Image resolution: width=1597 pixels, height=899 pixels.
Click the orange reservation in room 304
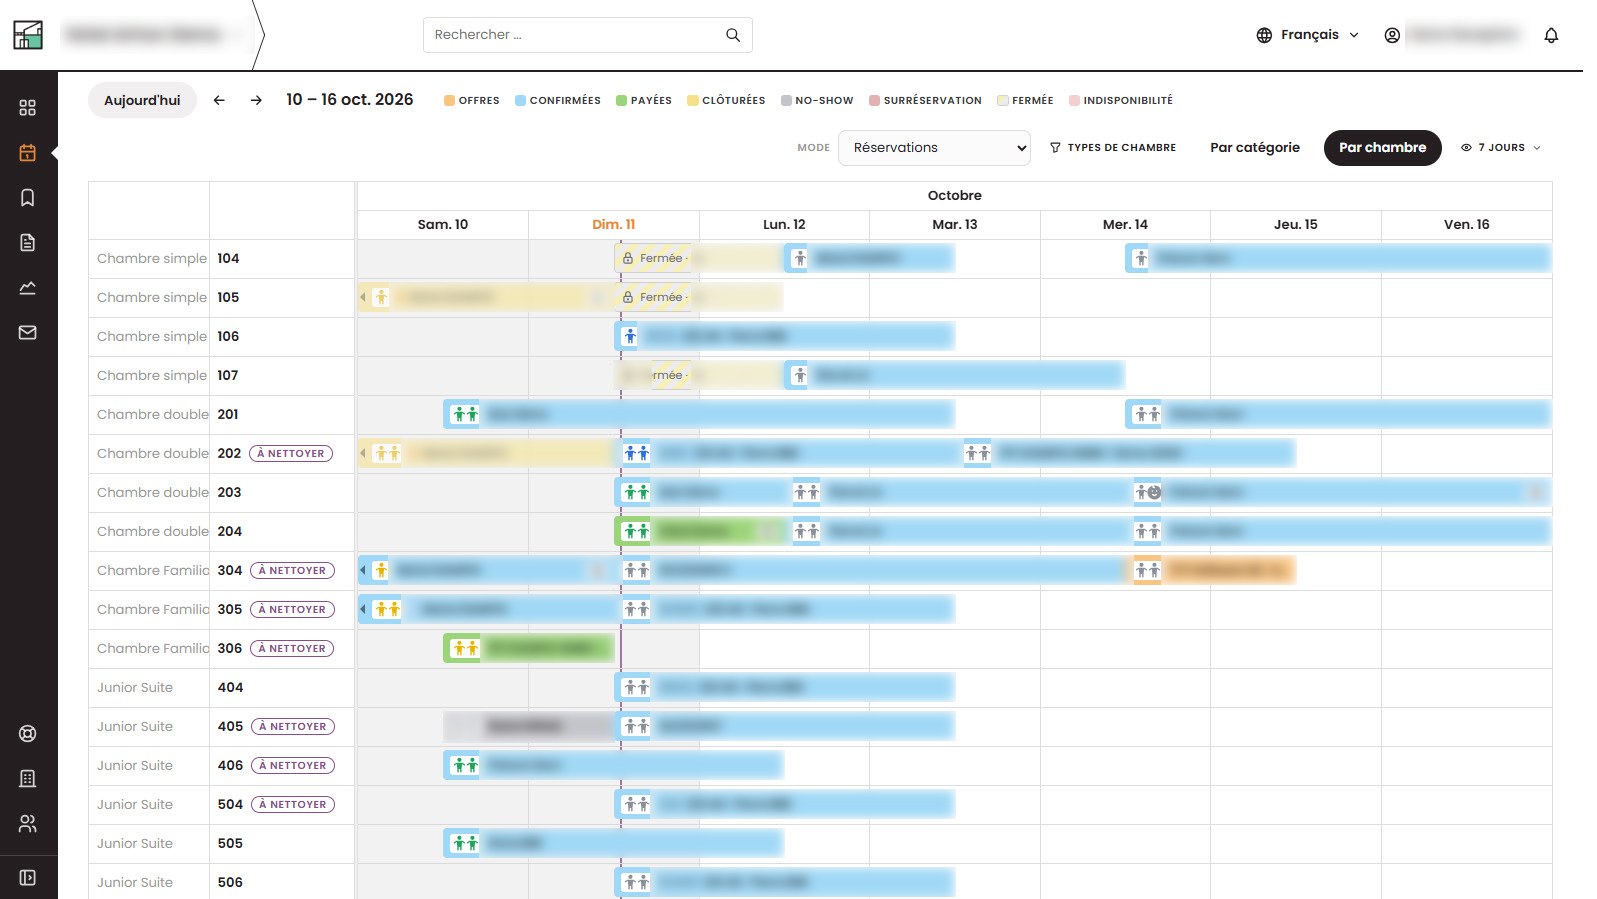(1213, 571)
